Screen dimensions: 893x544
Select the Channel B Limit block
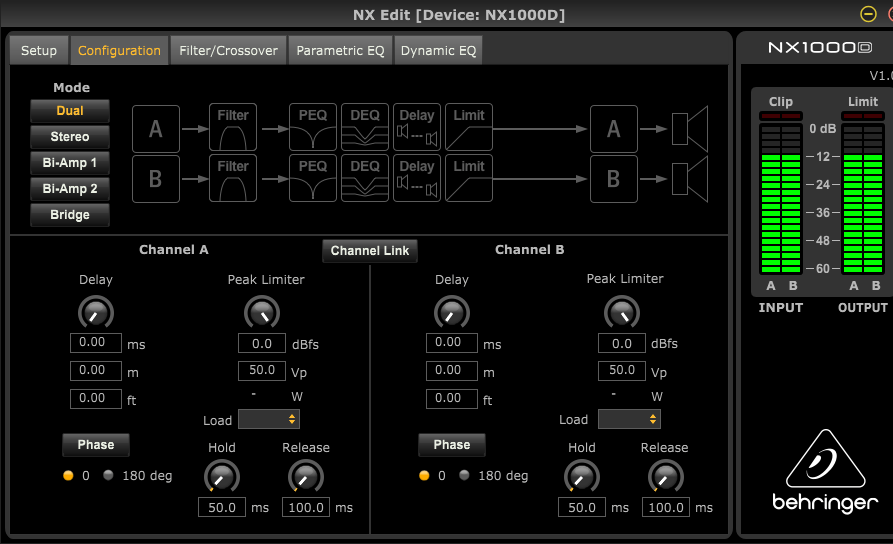(469, 178)
